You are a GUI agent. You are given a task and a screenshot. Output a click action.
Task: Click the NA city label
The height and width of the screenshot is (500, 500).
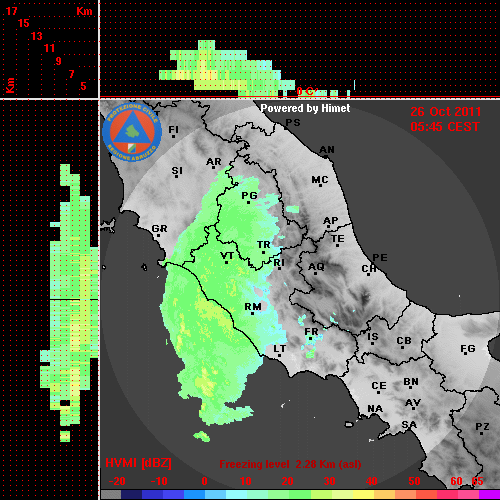tap(375, 408)
